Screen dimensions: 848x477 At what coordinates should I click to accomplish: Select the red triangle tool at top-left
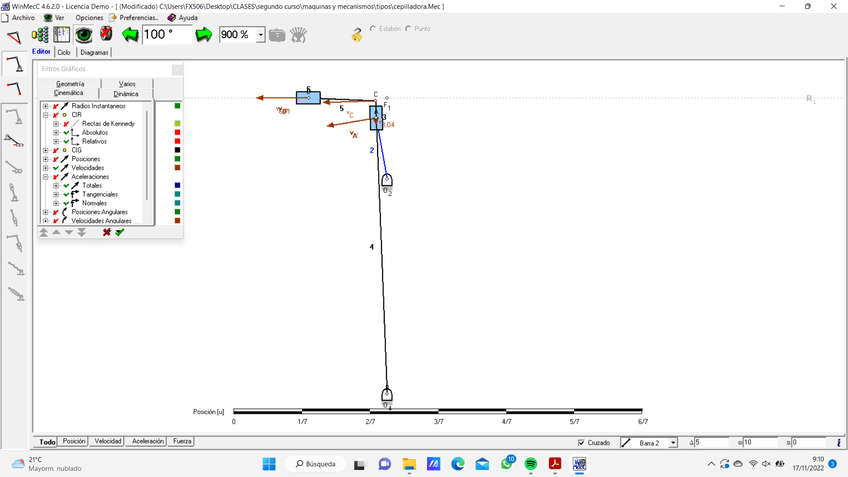14,38
